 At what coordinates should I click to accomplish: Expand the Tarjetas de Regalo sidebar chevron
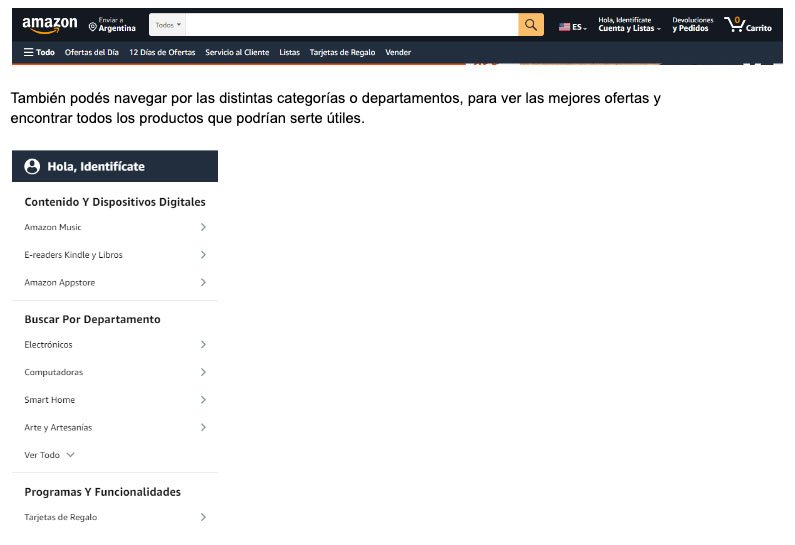tap(203, 517)
